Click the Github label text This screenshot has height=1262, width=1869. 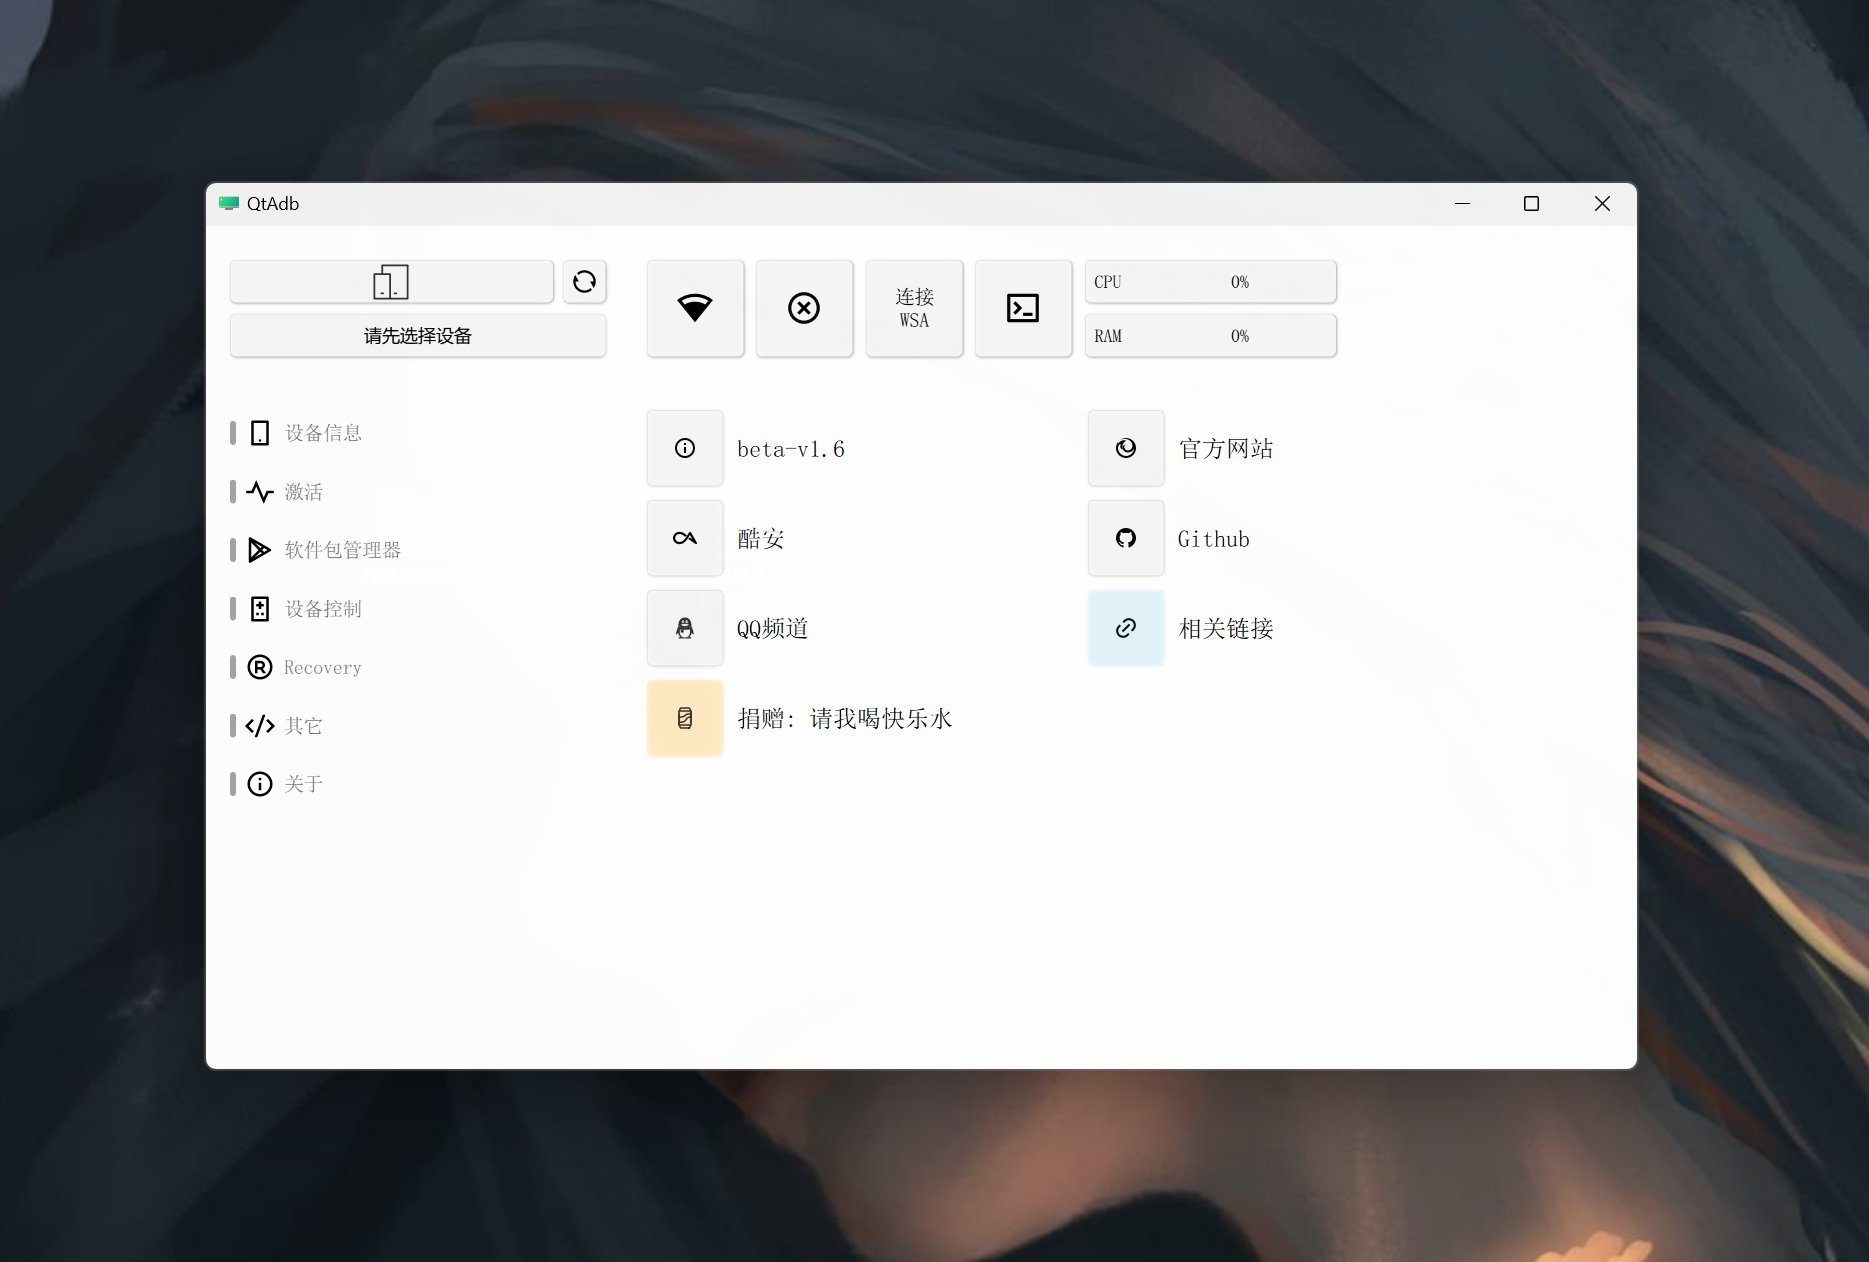tap(1214, 539)
